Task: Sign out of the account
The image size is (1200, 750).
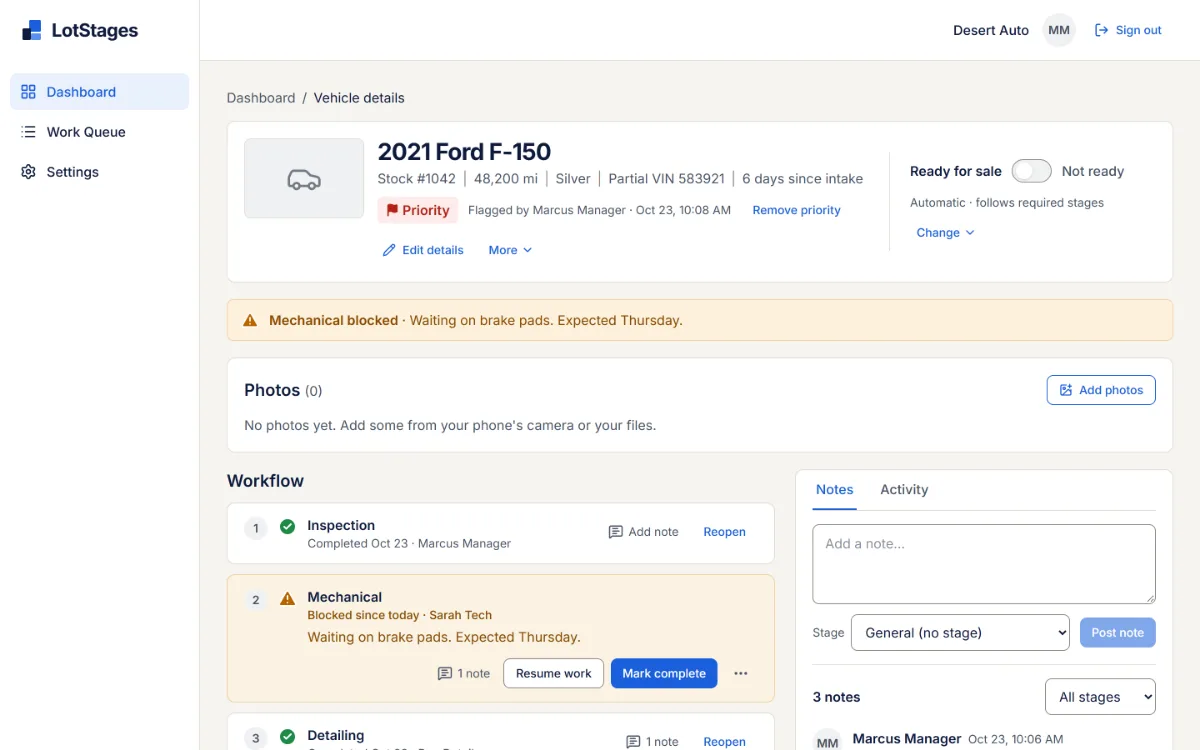Action: pyautogui.click(x=1128, y=30)
